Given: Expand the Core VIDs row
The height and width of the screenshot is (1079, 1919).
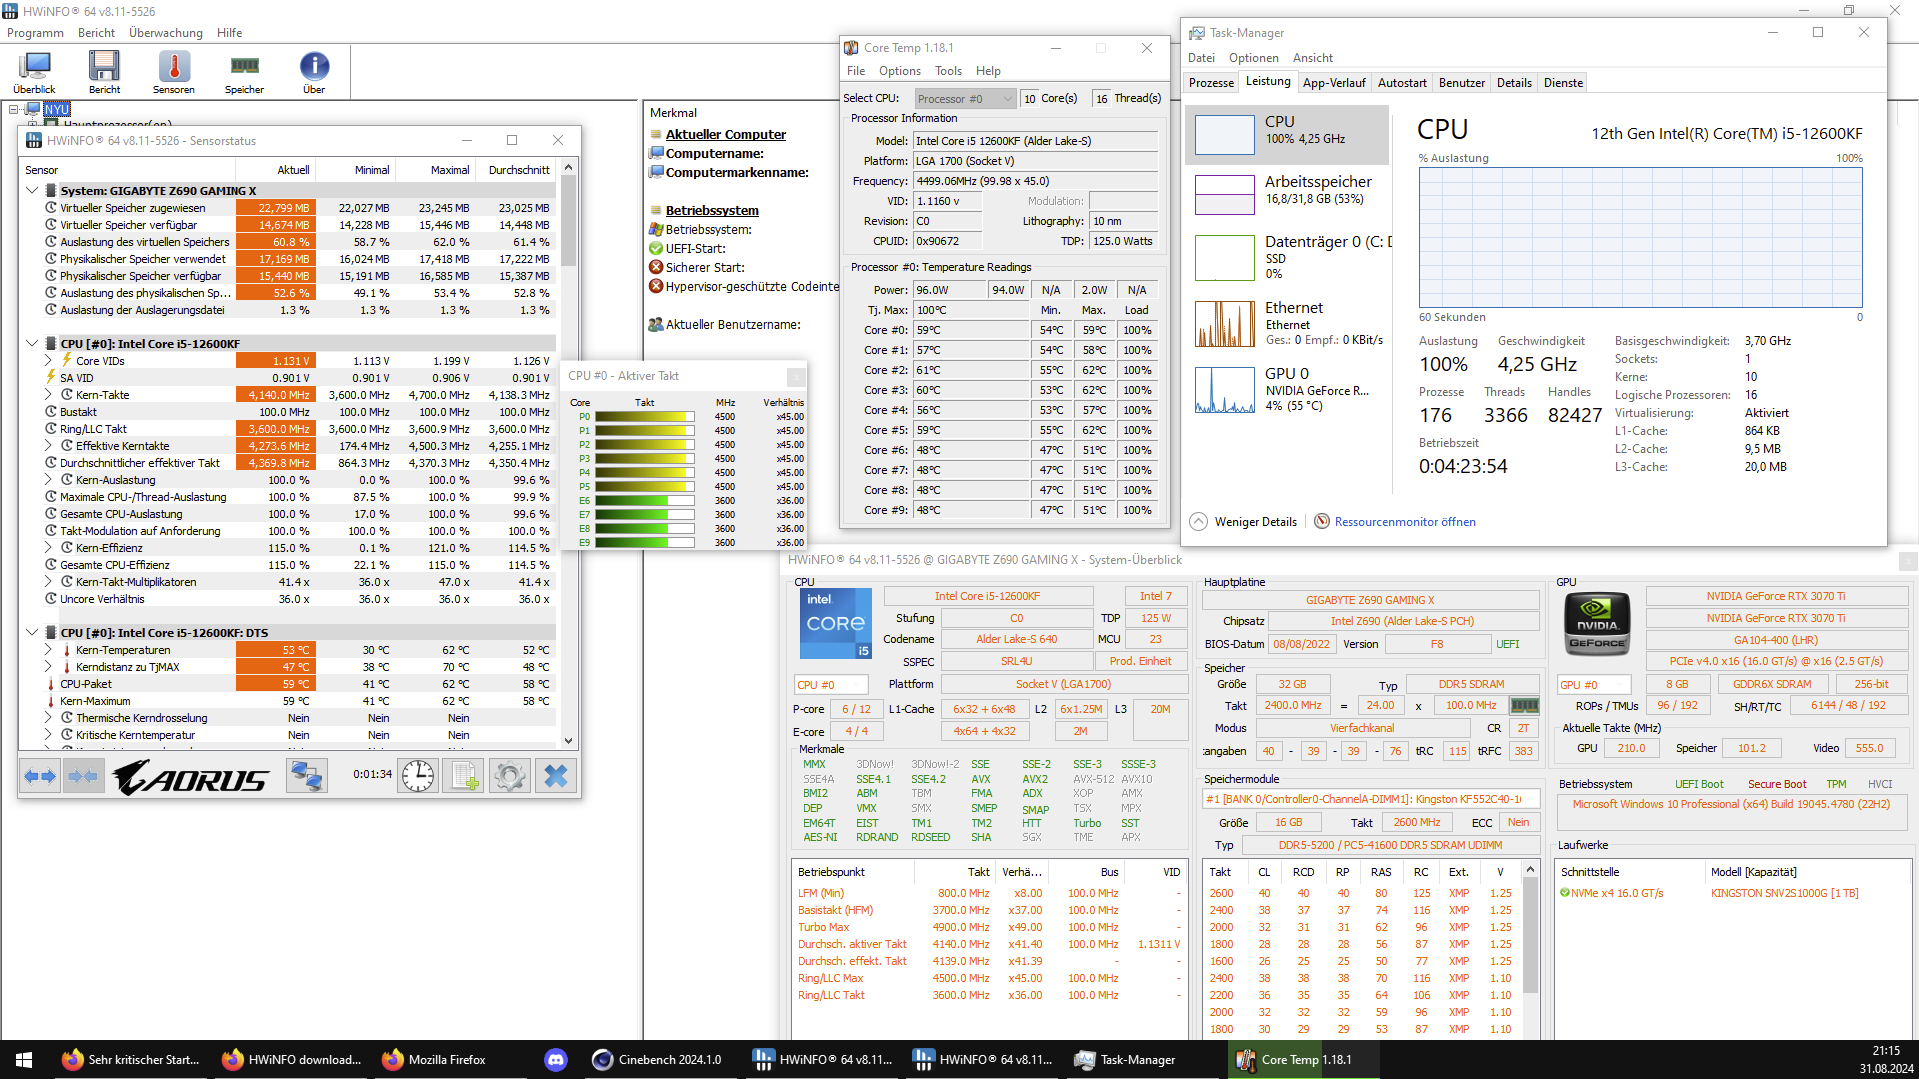Looking at the screenshot, I should coord(48,360).
